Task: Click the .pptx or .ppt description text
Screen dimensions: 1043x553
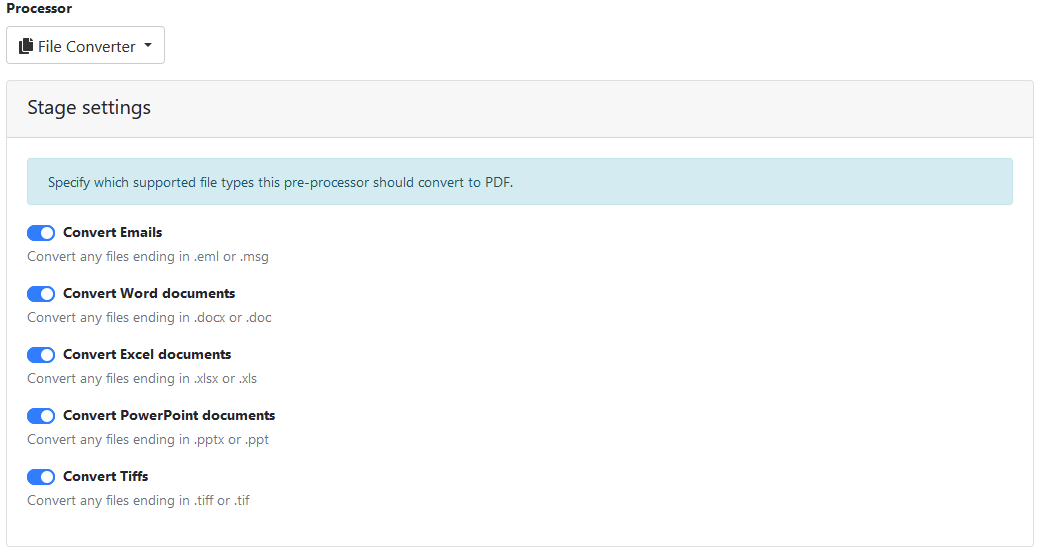Action: click(x=148, y=440)
